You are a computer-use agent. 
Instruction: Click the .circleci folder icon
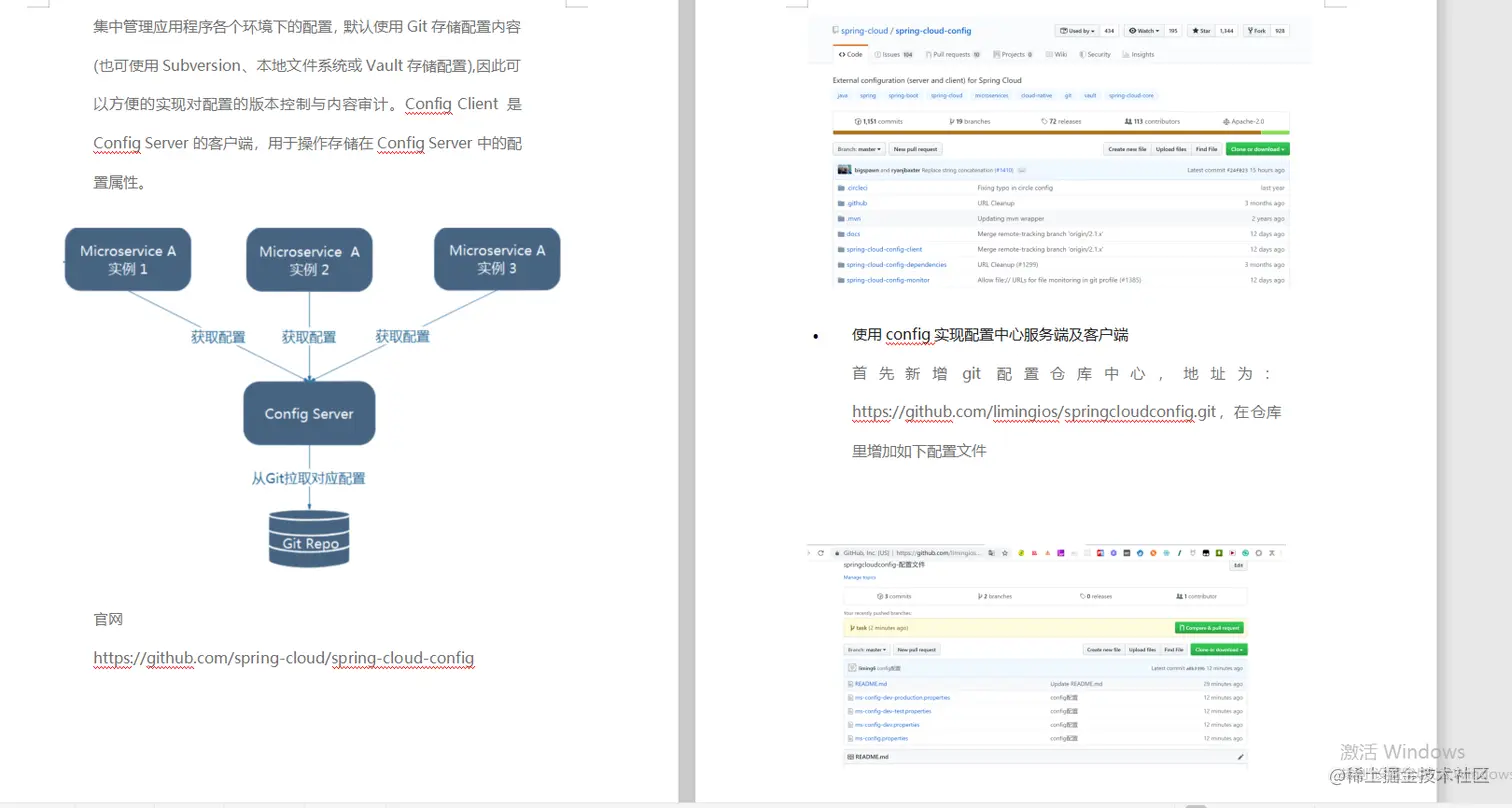click(841, 188)
